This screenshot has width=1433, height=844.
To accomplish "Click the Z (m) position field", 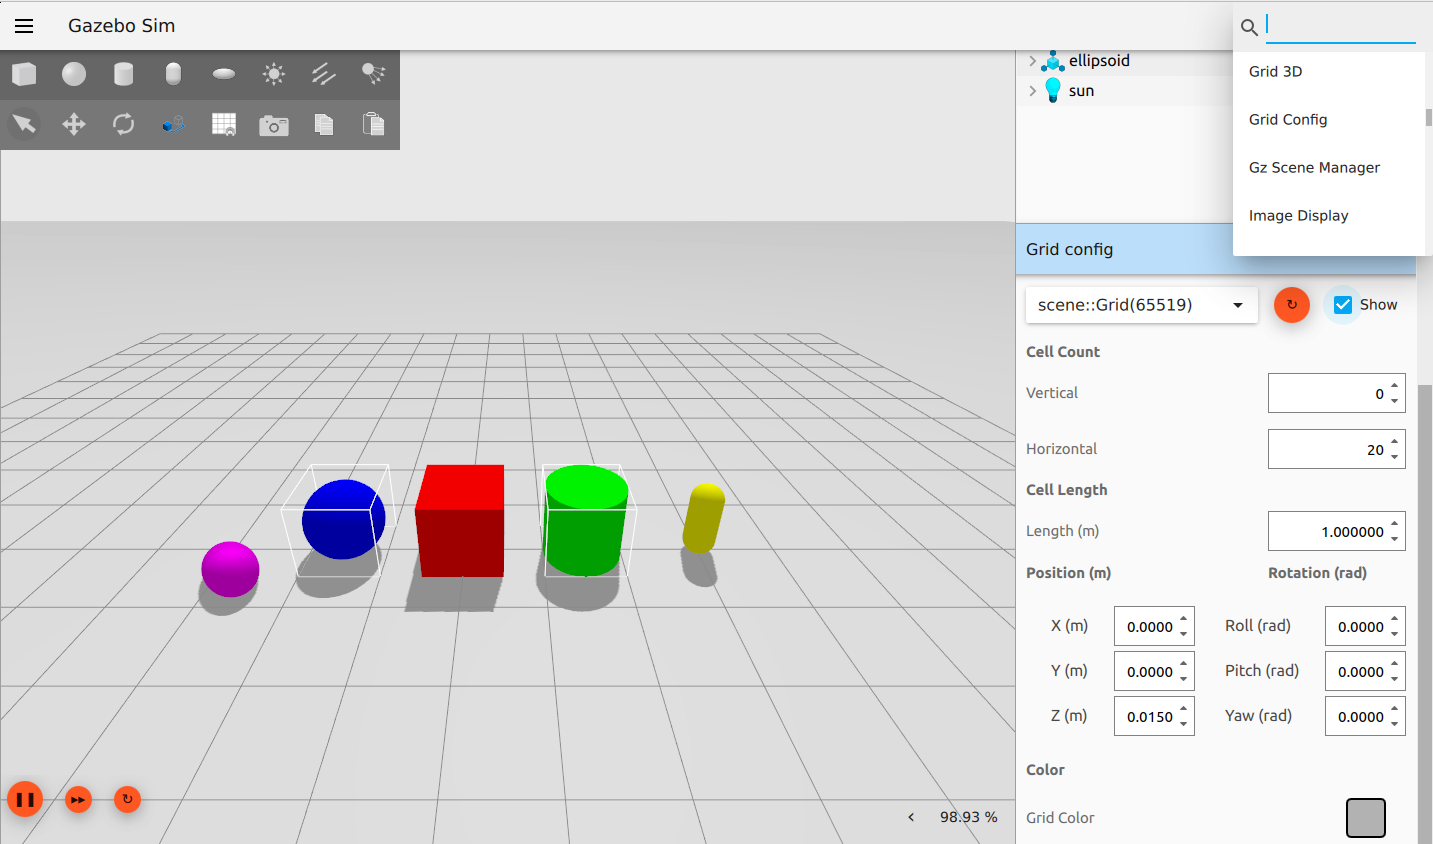I will [x=1154, y=716].
